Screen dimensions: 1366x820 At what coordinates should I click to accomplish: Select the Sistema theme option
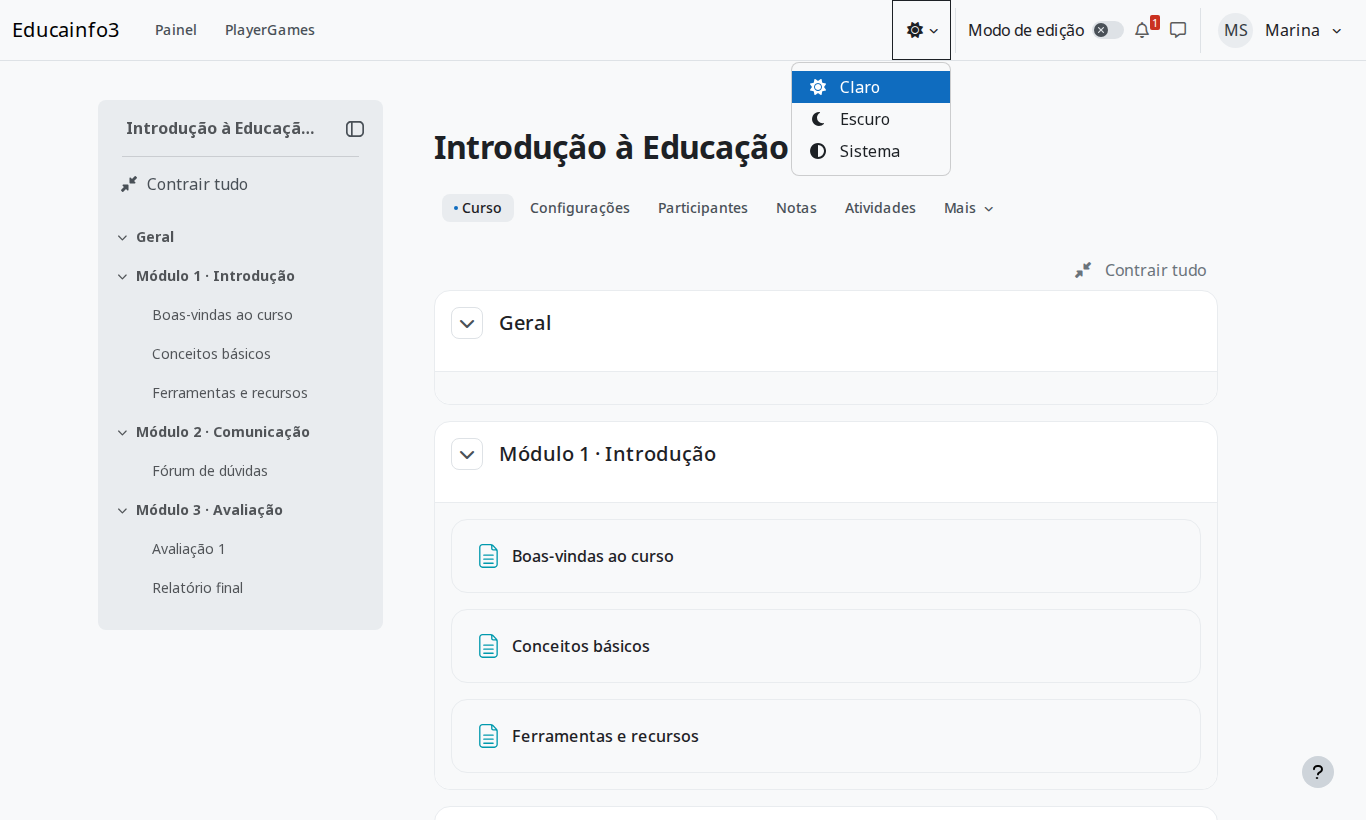coord(871,151)
